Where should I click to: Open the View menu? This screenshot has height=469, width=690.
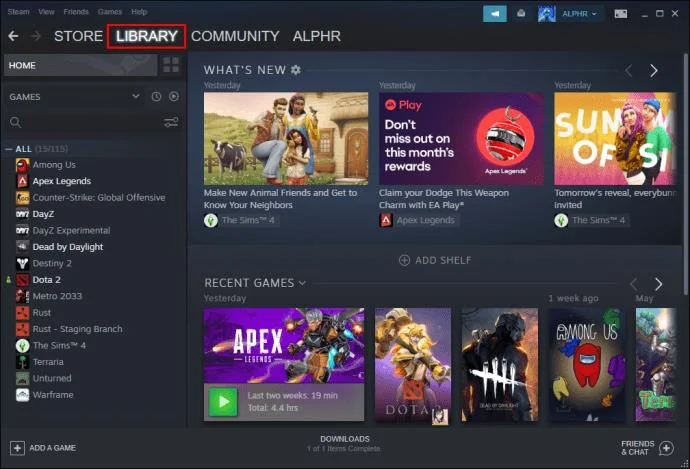(46, 11)
